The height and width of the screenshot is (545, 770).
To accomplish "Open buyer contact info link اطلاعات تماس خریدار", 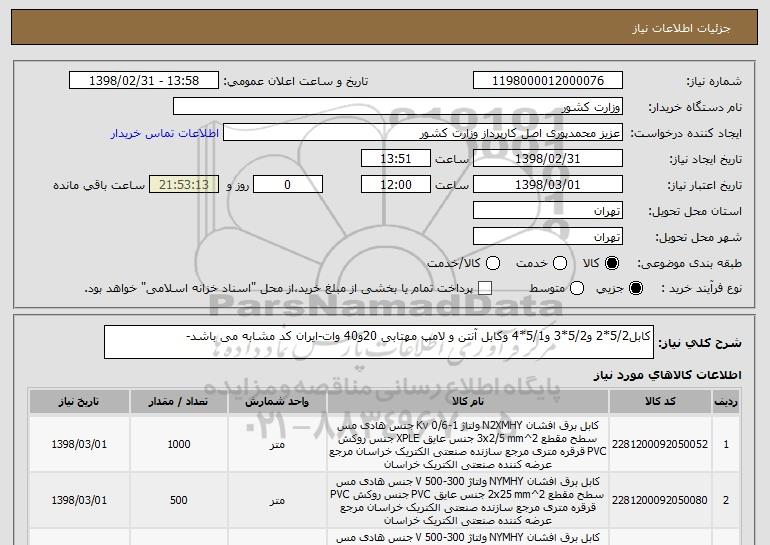I will point(165,134).
